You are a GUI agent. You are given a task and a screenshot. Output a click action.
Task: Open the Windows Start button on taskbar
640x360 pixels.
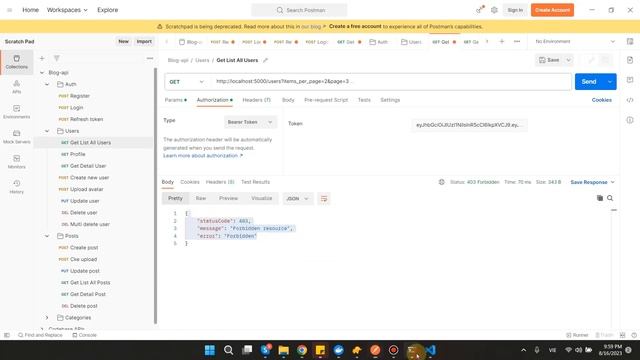(210, 350)
